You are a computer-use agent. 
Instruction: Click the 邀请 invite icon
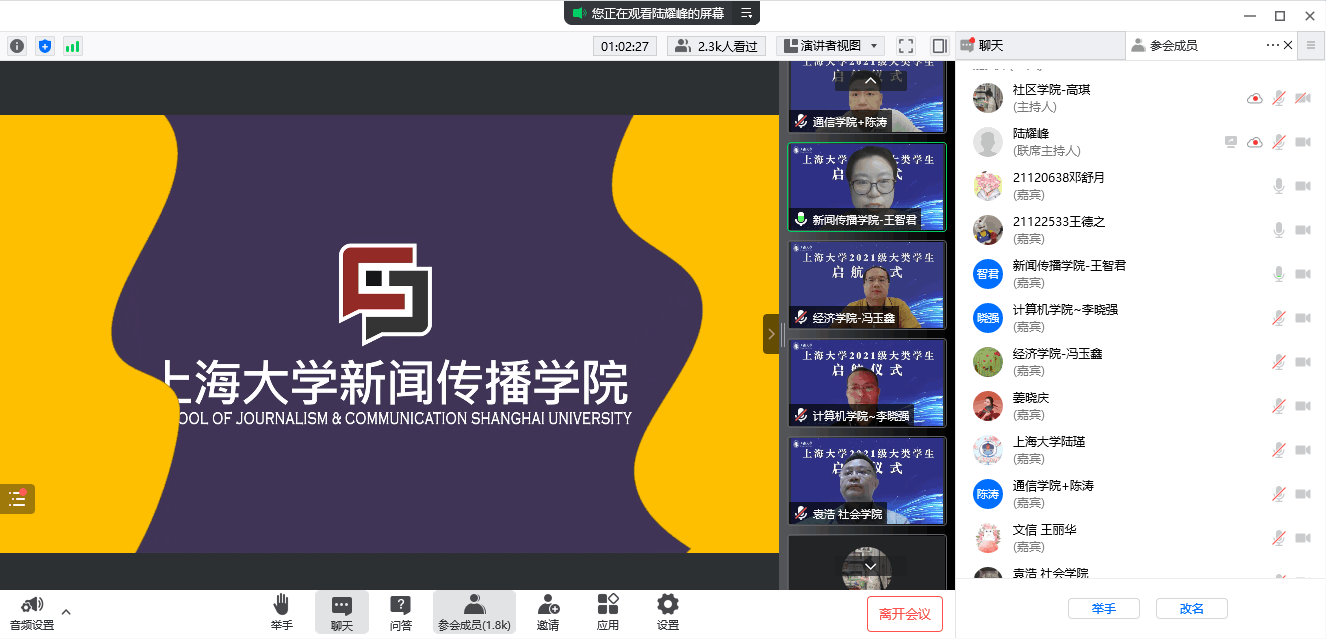[548, 614]
